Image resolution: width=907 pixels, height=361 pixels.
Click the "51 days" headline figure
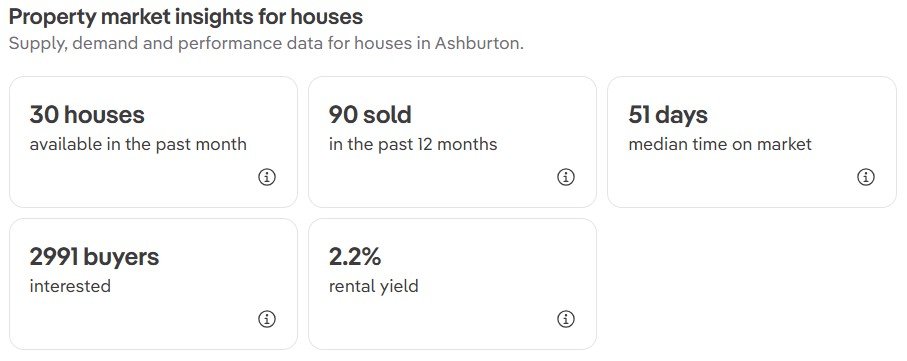point(668,115)
